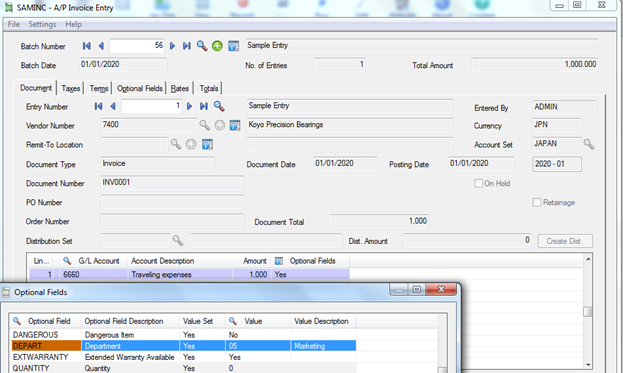Select the Document Type Invoice field

click(157, 164)
